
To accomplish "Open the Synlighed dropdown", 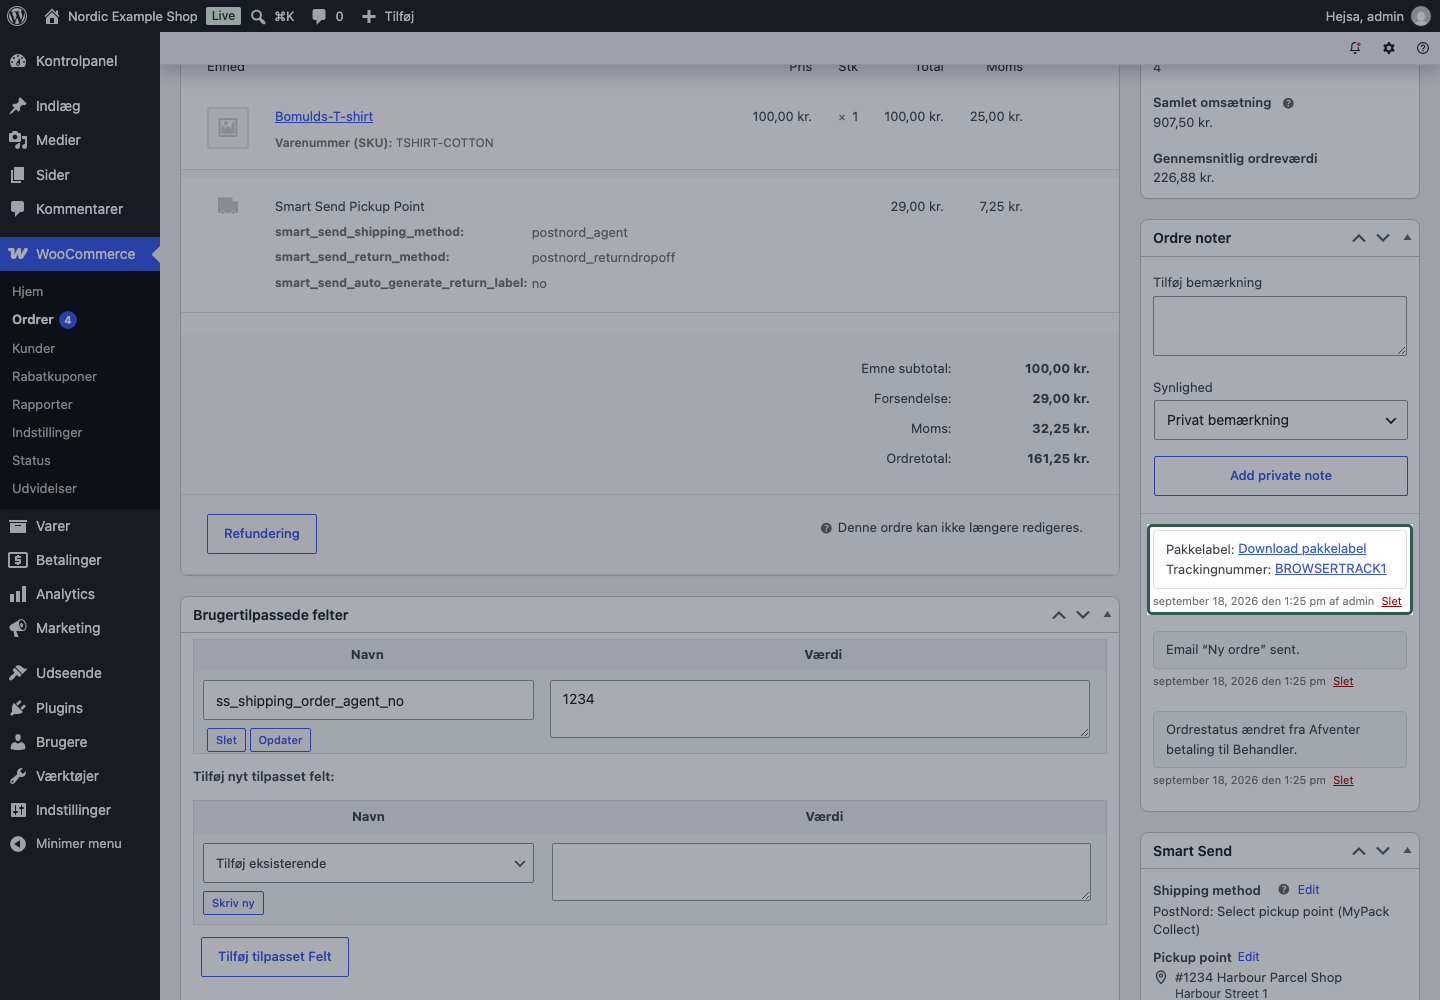I will click(x=1280, y=420).
